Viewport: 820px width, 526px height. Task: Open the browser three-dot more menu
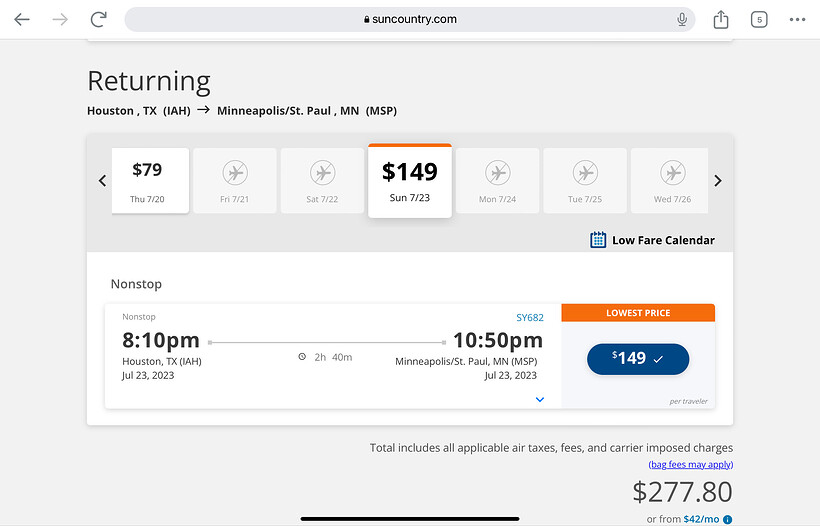[x=797, y=19]
